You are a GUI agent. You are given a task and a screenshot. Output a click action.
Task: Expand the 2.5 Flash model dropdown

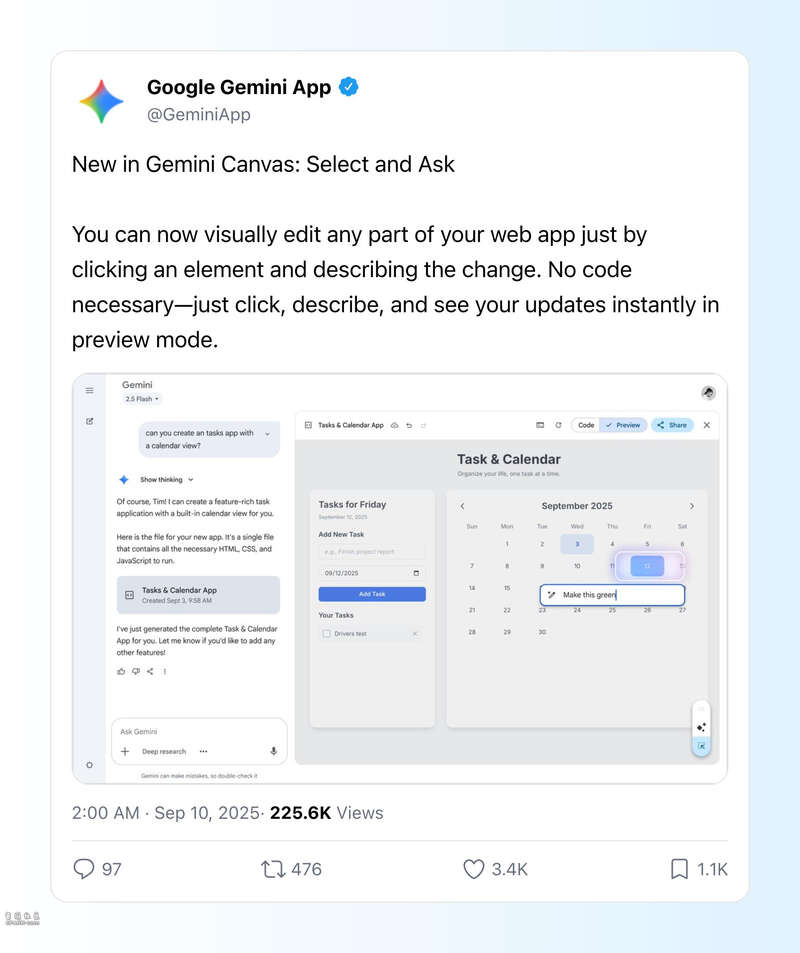coord(142,399)
